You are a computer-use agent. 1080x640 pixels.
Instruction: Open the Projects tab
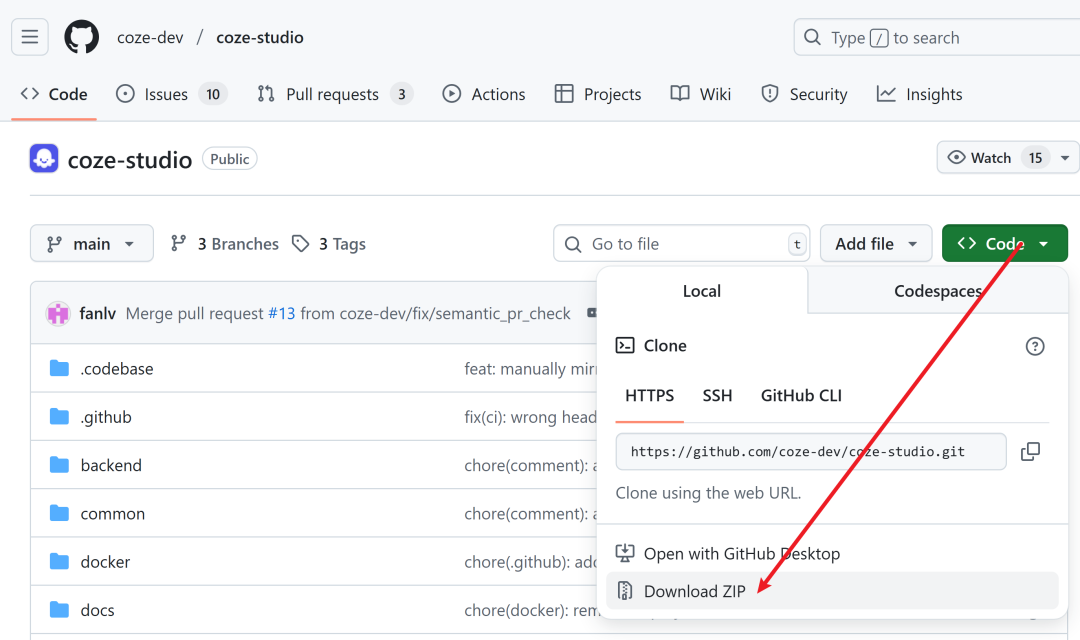pos(598,94)
